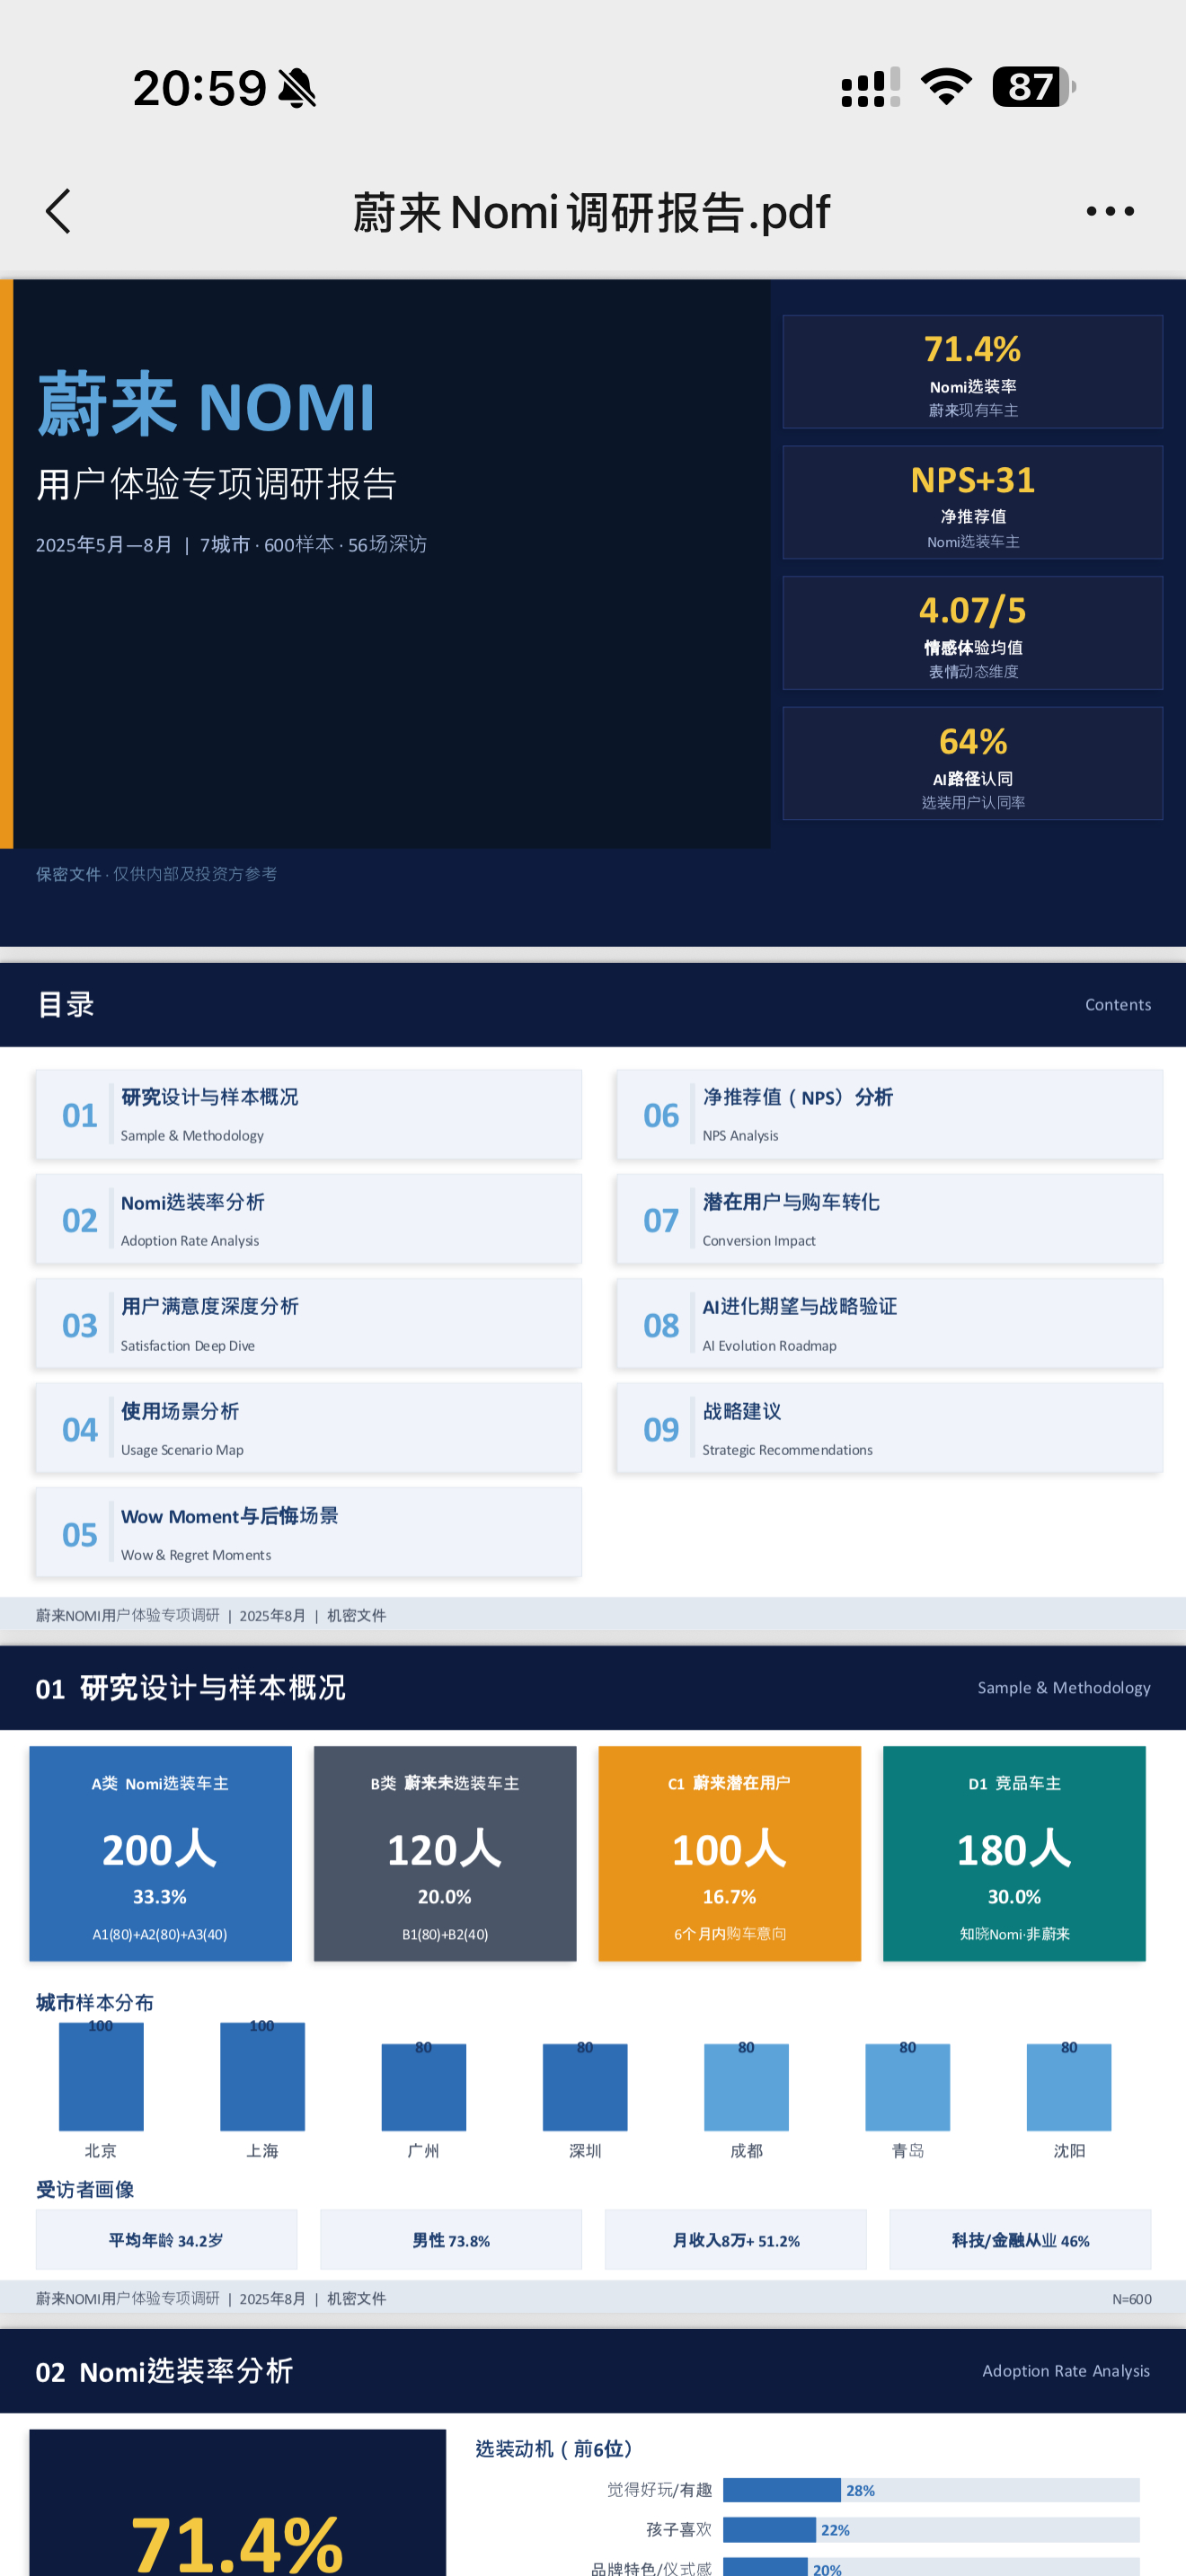
Task: Tap the silent mode bell icon
Action: point(297,88)
